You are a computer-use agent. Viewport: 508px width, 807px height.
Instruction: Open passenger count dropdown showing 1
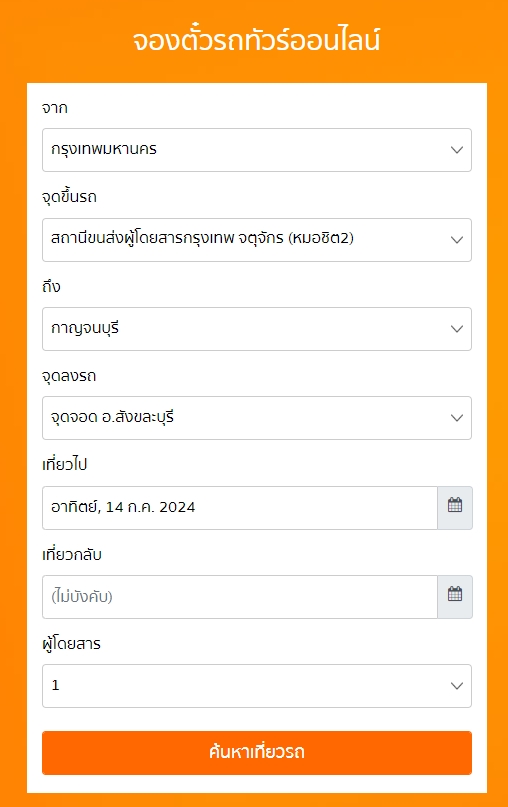pos(257,686)
